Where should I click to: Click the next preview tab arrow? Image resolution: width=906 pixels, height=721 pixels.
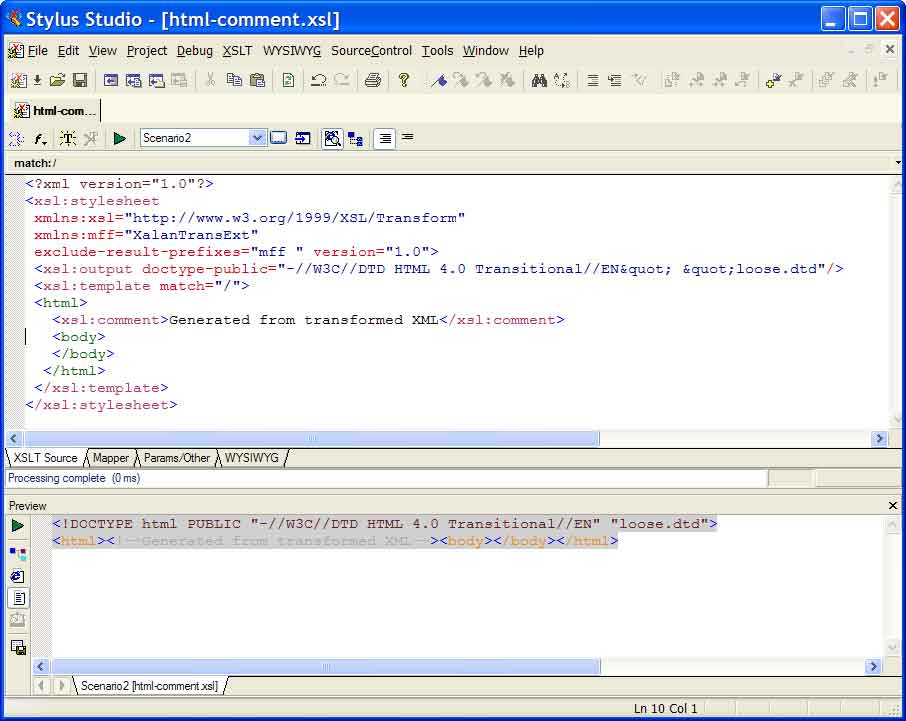[x=60, y=686]
